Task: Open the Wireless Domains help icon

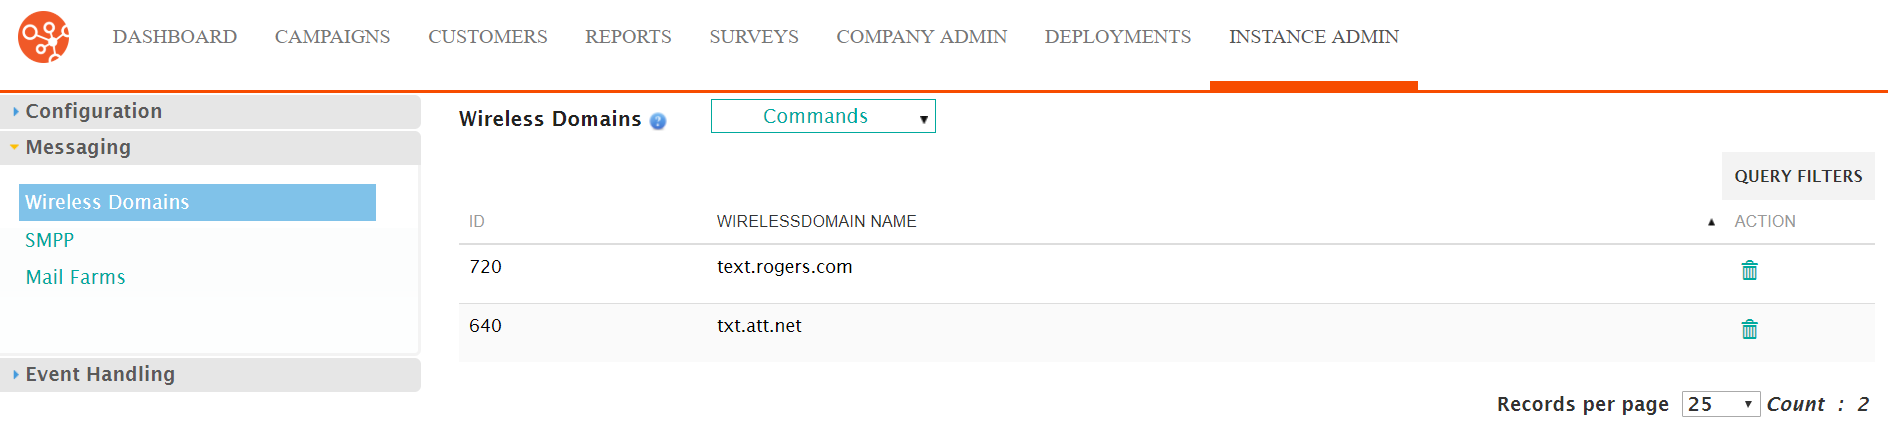Action: coord(658,121)
